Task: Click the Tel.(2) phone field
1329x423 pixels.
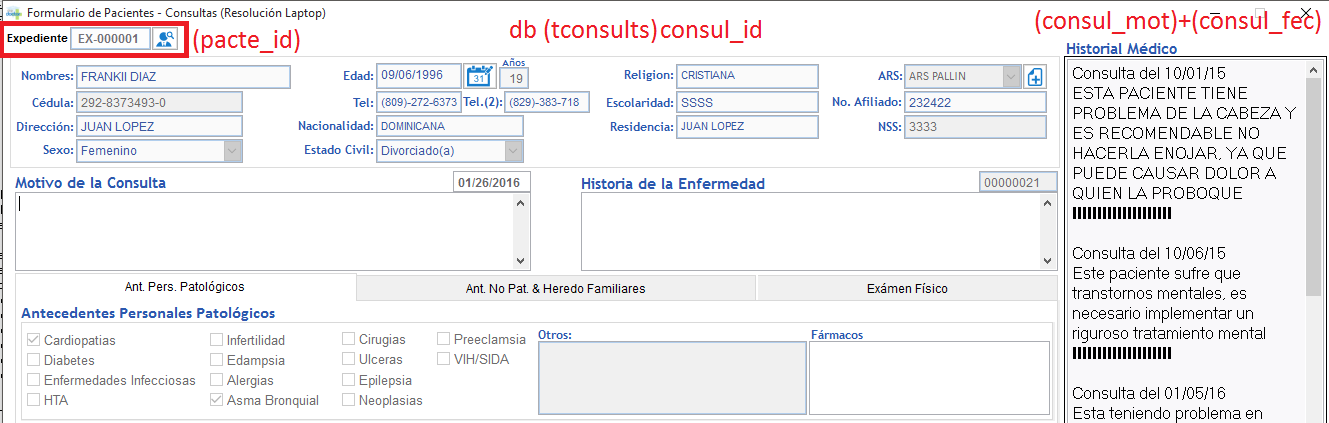Action: pos(547,102)
